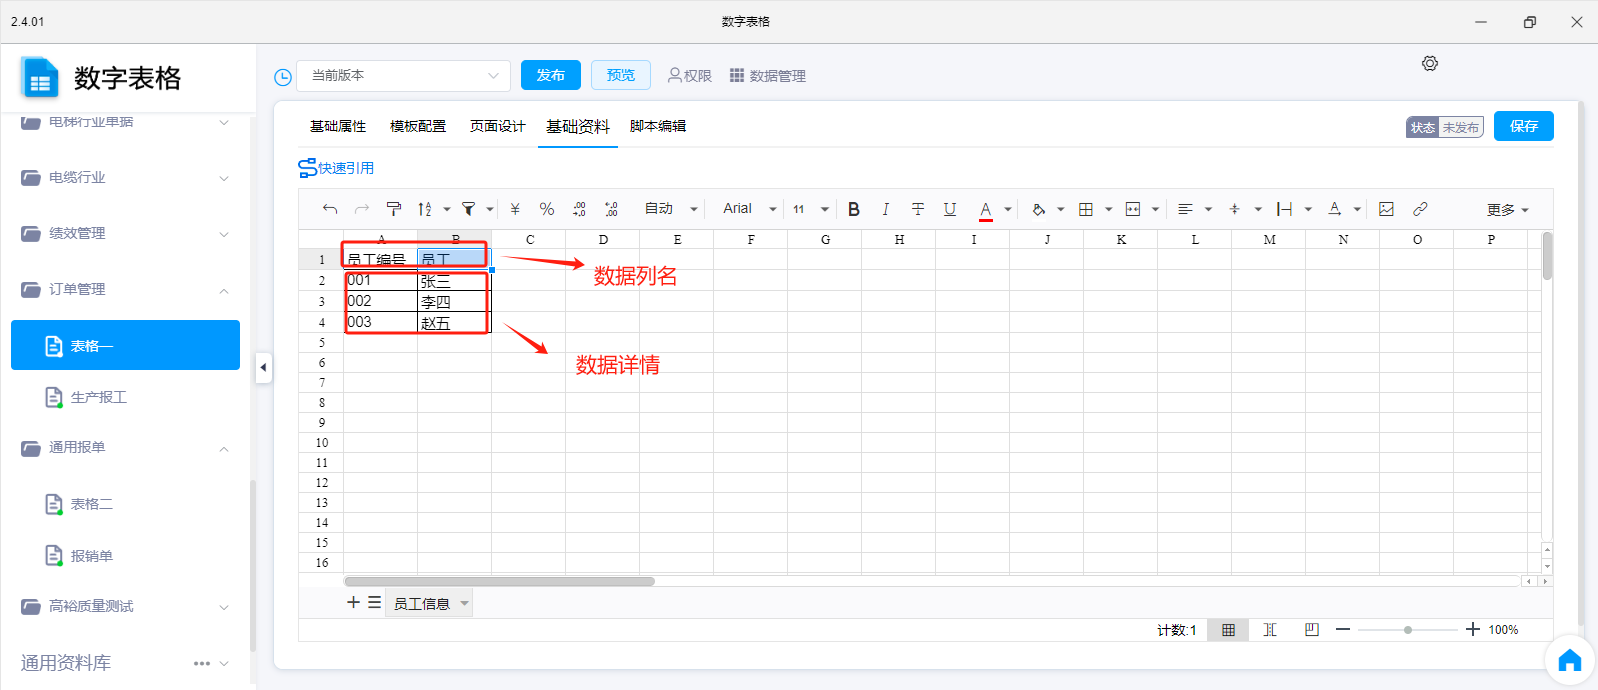The width and height of the screenshot is (1598, 690).
Task: Toggle bold formatting
Action: (854, 209)
